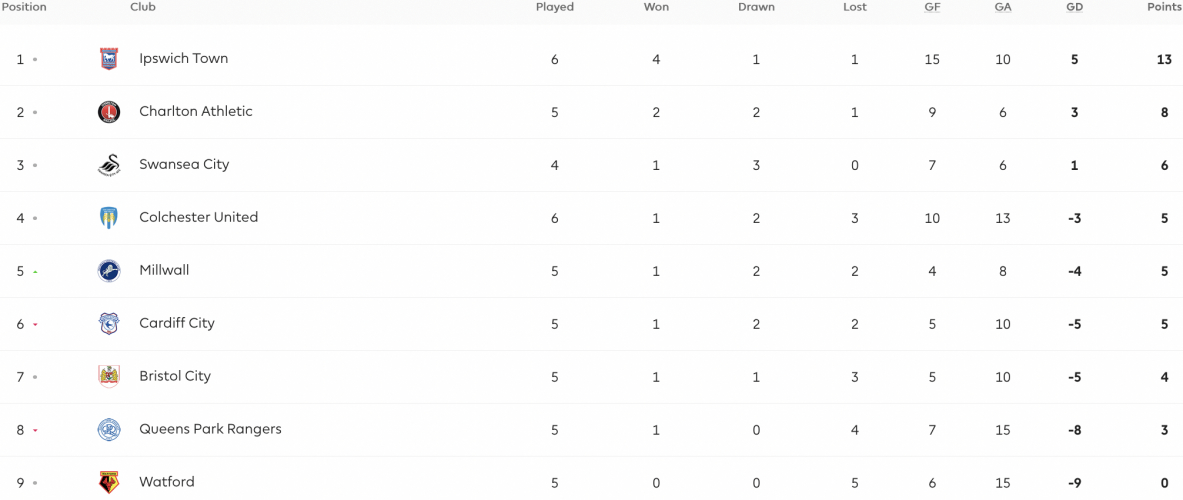
Task: Open the Watford club crest
Action: (109, 483)
